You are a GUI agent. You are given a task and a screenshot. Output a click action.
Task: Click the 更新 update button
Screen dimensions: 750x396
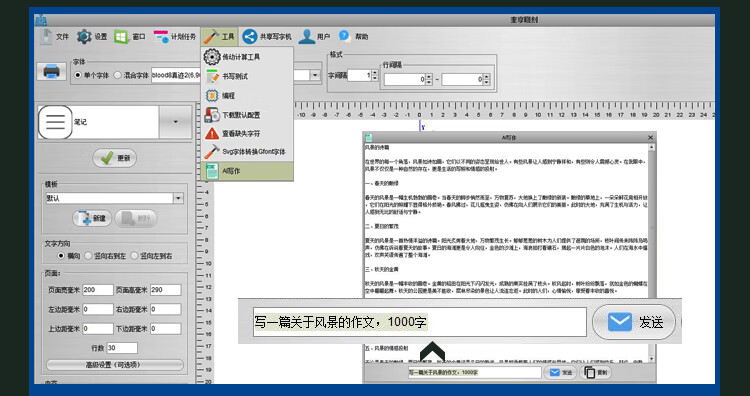(114, 158)
